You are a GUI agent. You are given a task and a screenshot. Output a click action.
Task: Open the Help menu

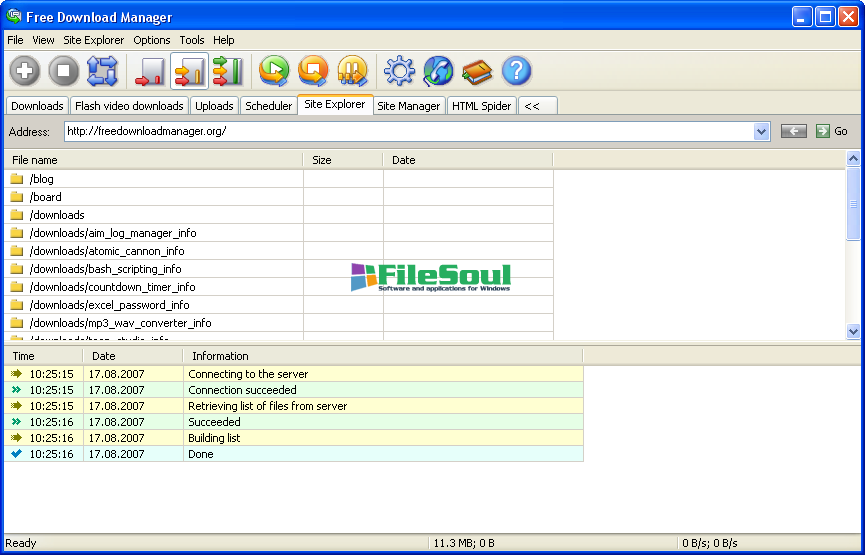pyautogui.click(x=223, y=40)
